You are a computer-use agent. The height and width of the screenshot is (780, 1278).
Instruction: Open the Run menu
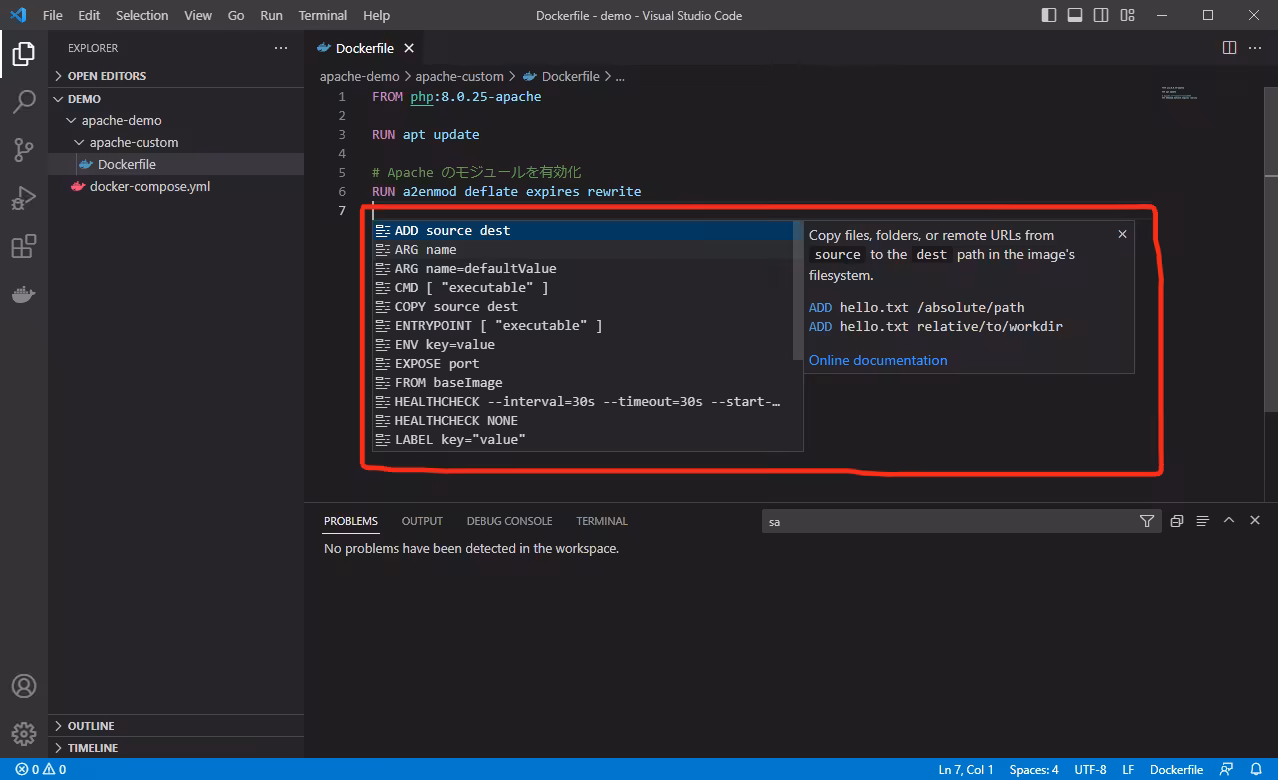(x=271, y=15)
